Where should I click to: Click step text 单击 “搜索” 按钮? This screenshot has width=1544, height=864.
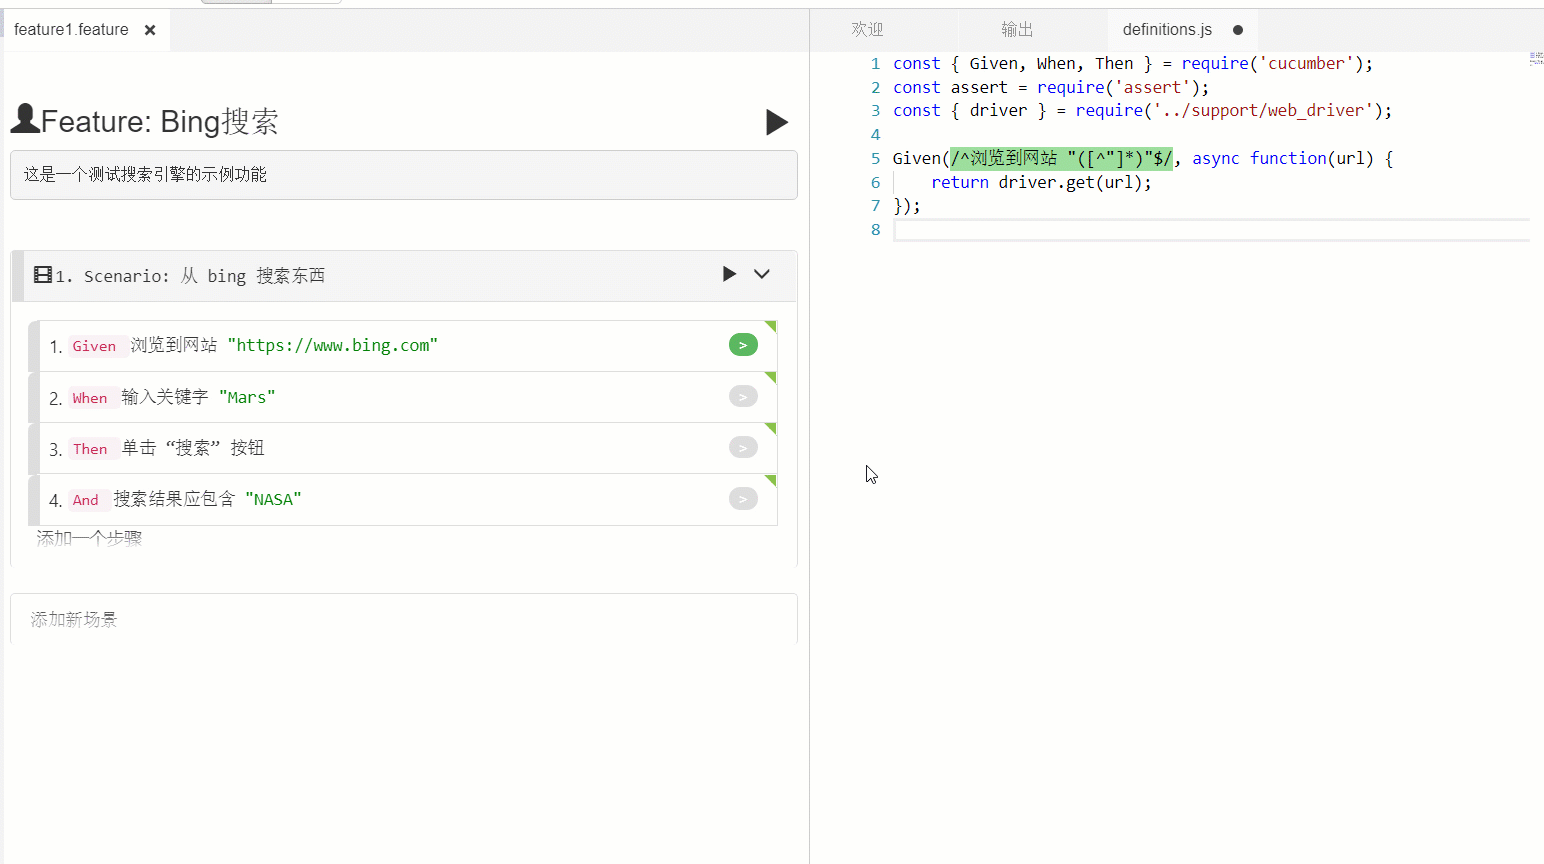tap(193, 448)
